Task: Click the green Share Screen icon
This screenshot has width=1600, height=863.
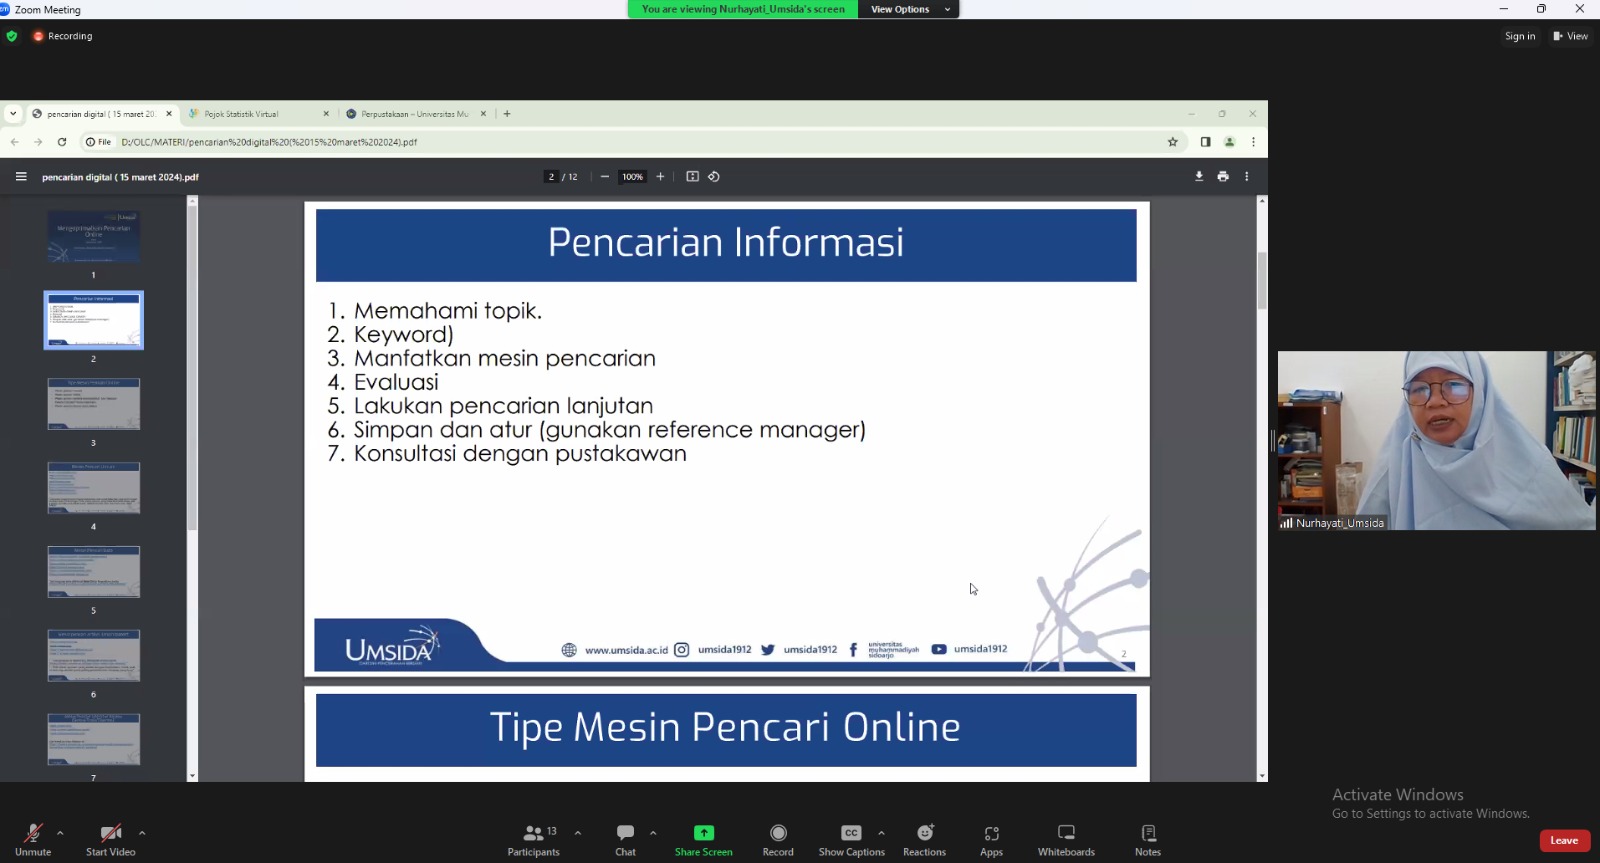Action: click(x=704, y=833)
